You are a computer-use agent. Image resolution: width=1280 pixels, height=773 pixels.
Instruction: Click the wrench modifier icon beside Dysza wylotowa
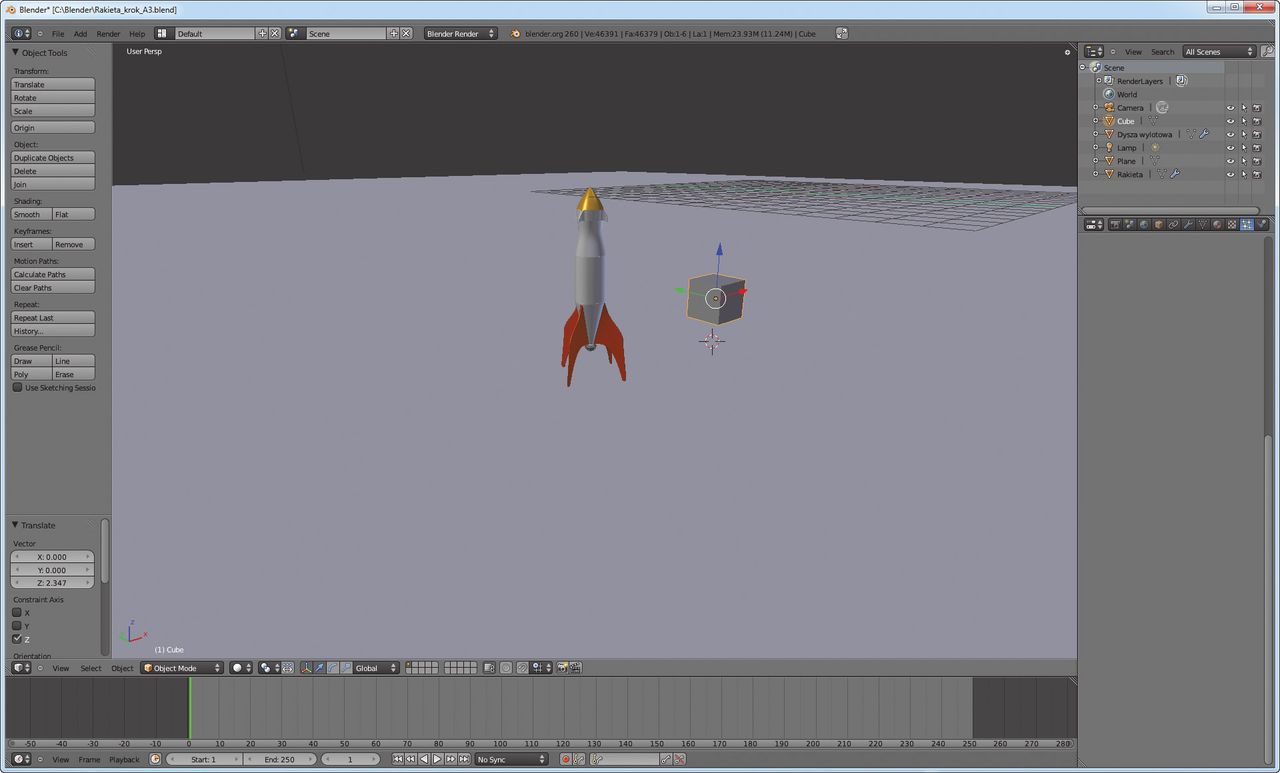point(1203,134)
